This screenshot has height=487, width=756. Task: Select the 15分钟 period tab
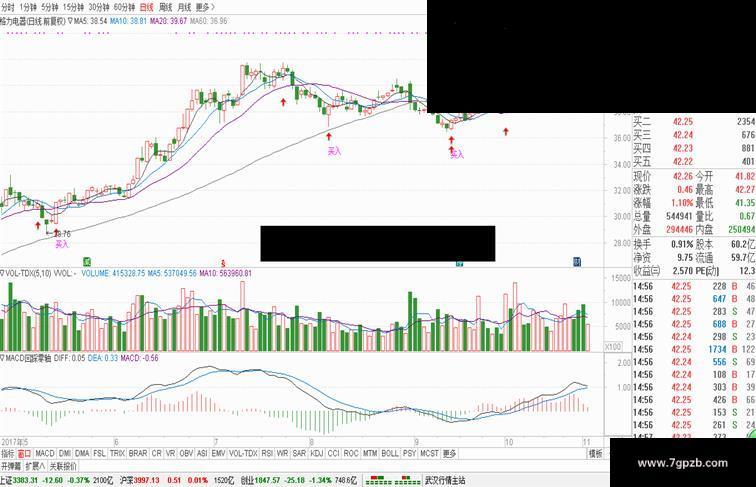coord(73,7)
